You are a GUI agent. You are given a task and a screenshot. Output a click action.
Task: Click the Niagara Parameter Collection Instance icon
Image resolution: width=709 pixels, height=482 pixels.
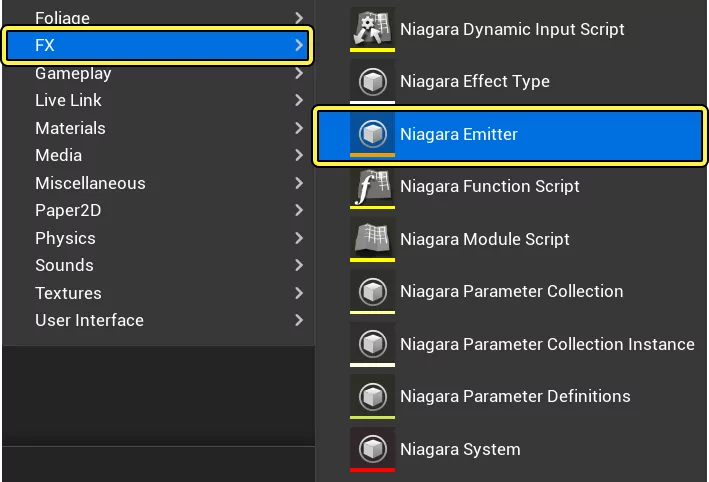coord(372,344)
